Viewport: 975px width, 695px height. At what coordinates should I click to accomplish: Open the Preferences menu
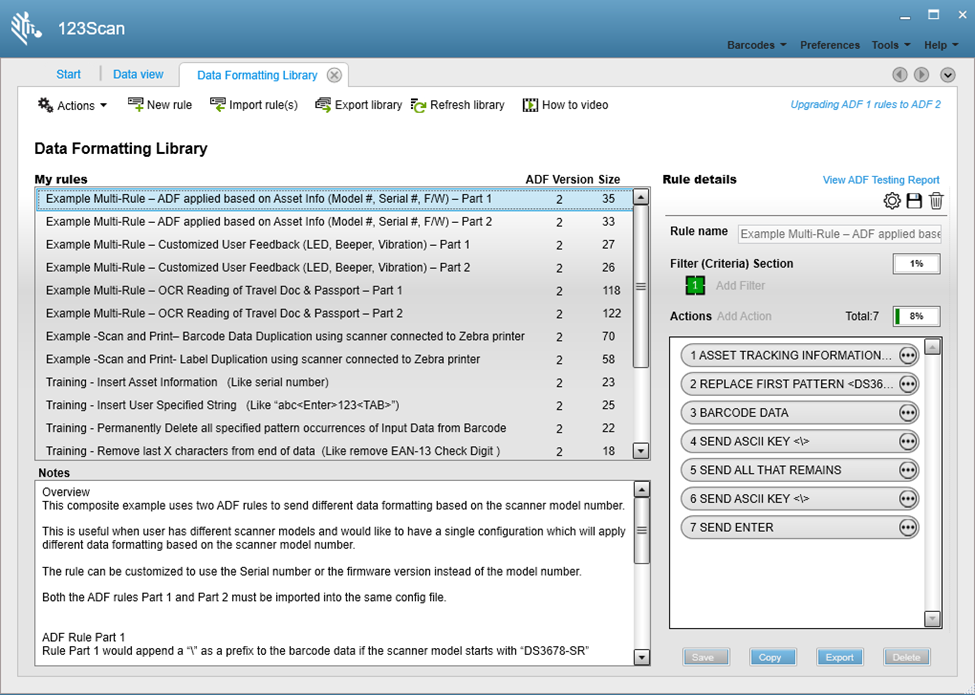(829, 45)
